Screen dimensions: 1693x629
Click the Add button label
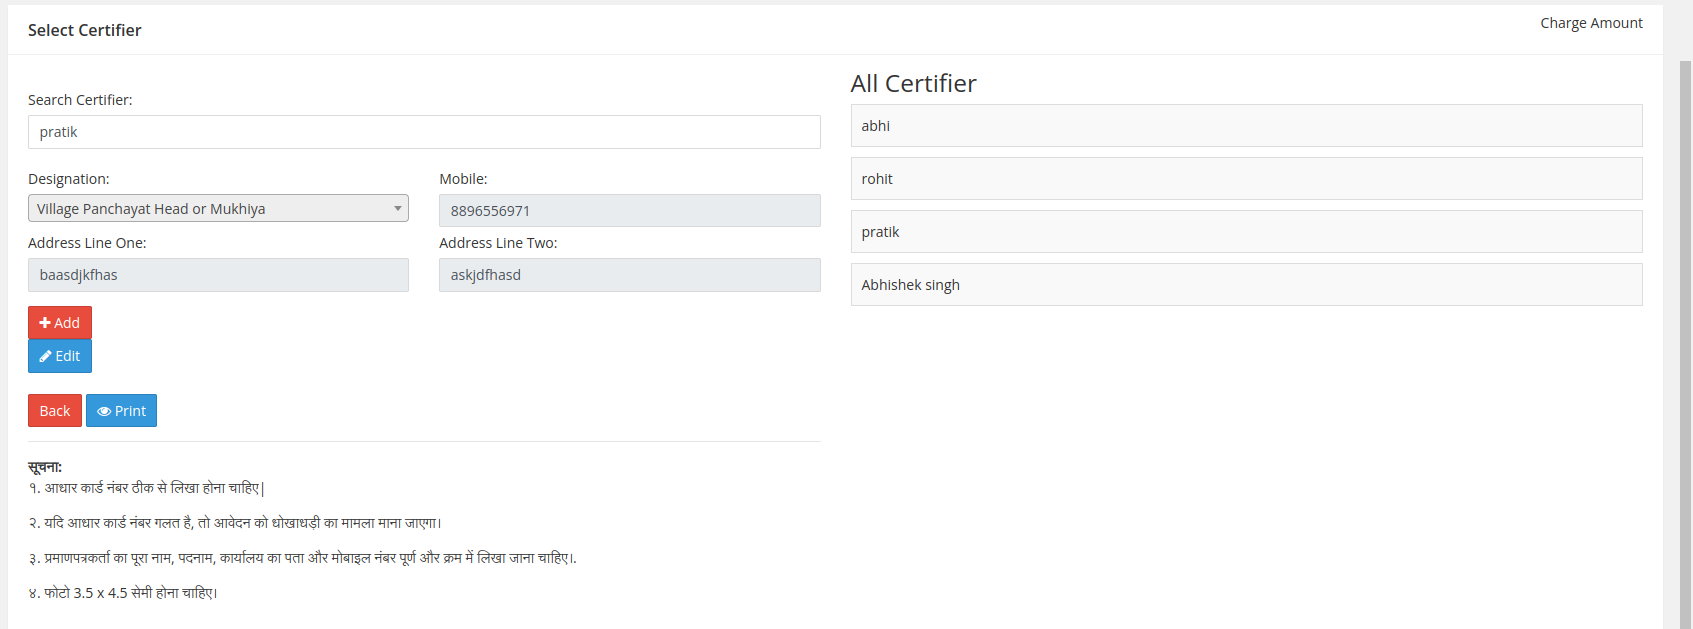click(67, 323)
